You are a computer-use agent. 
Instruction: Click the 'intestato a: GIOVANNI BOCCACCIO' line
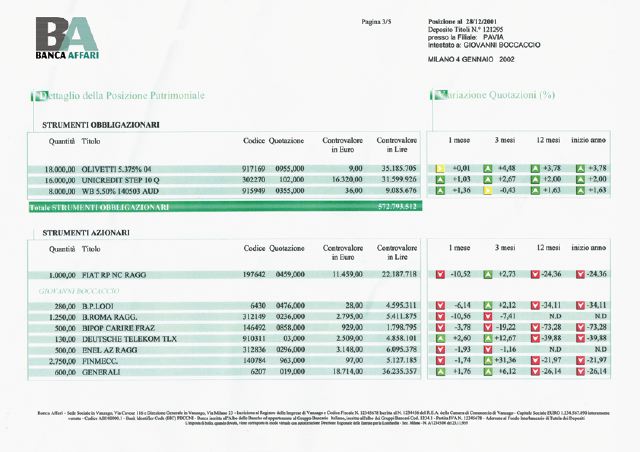[x=484, y=45]
